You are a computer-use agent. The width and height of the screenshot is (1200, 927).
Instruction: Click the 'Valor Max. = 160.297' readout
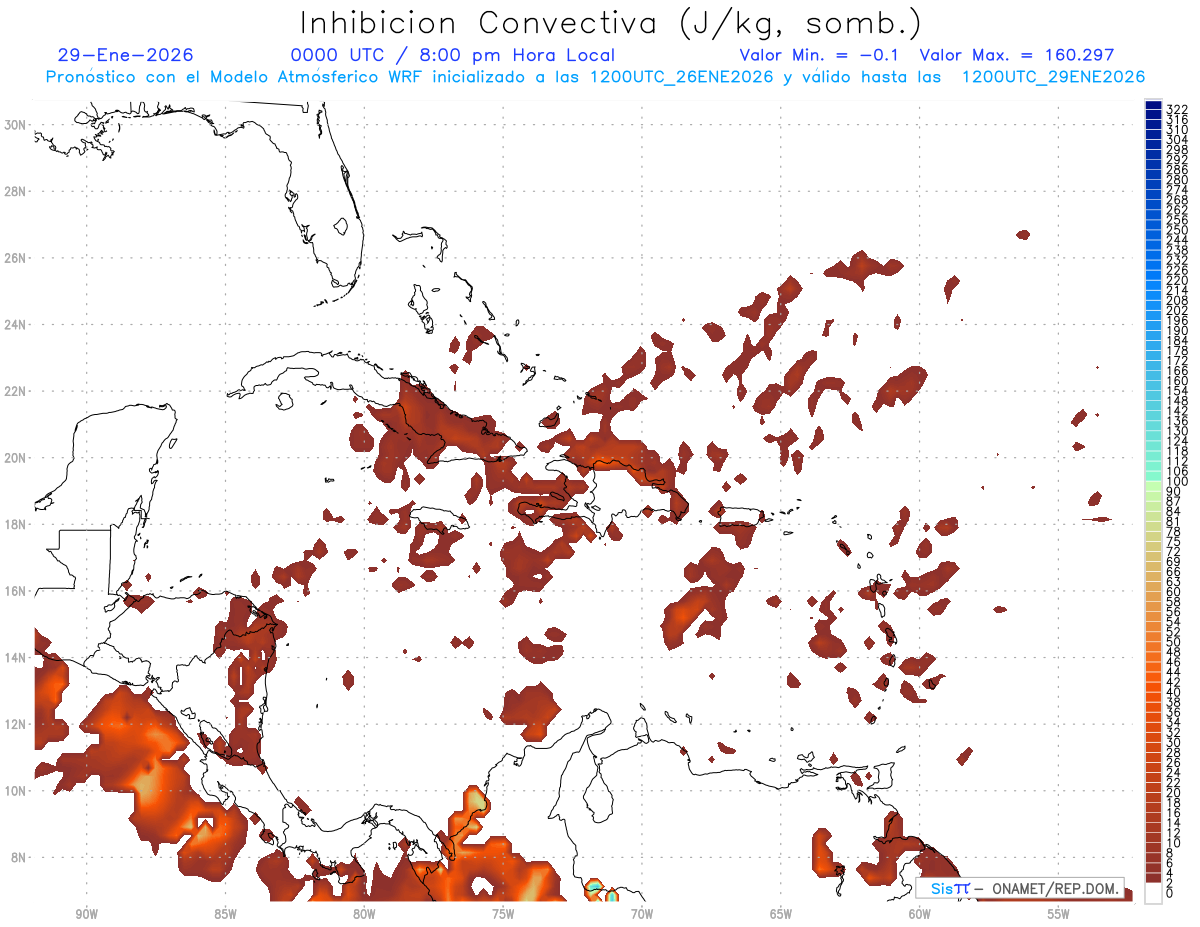(x=1017, y=55)
